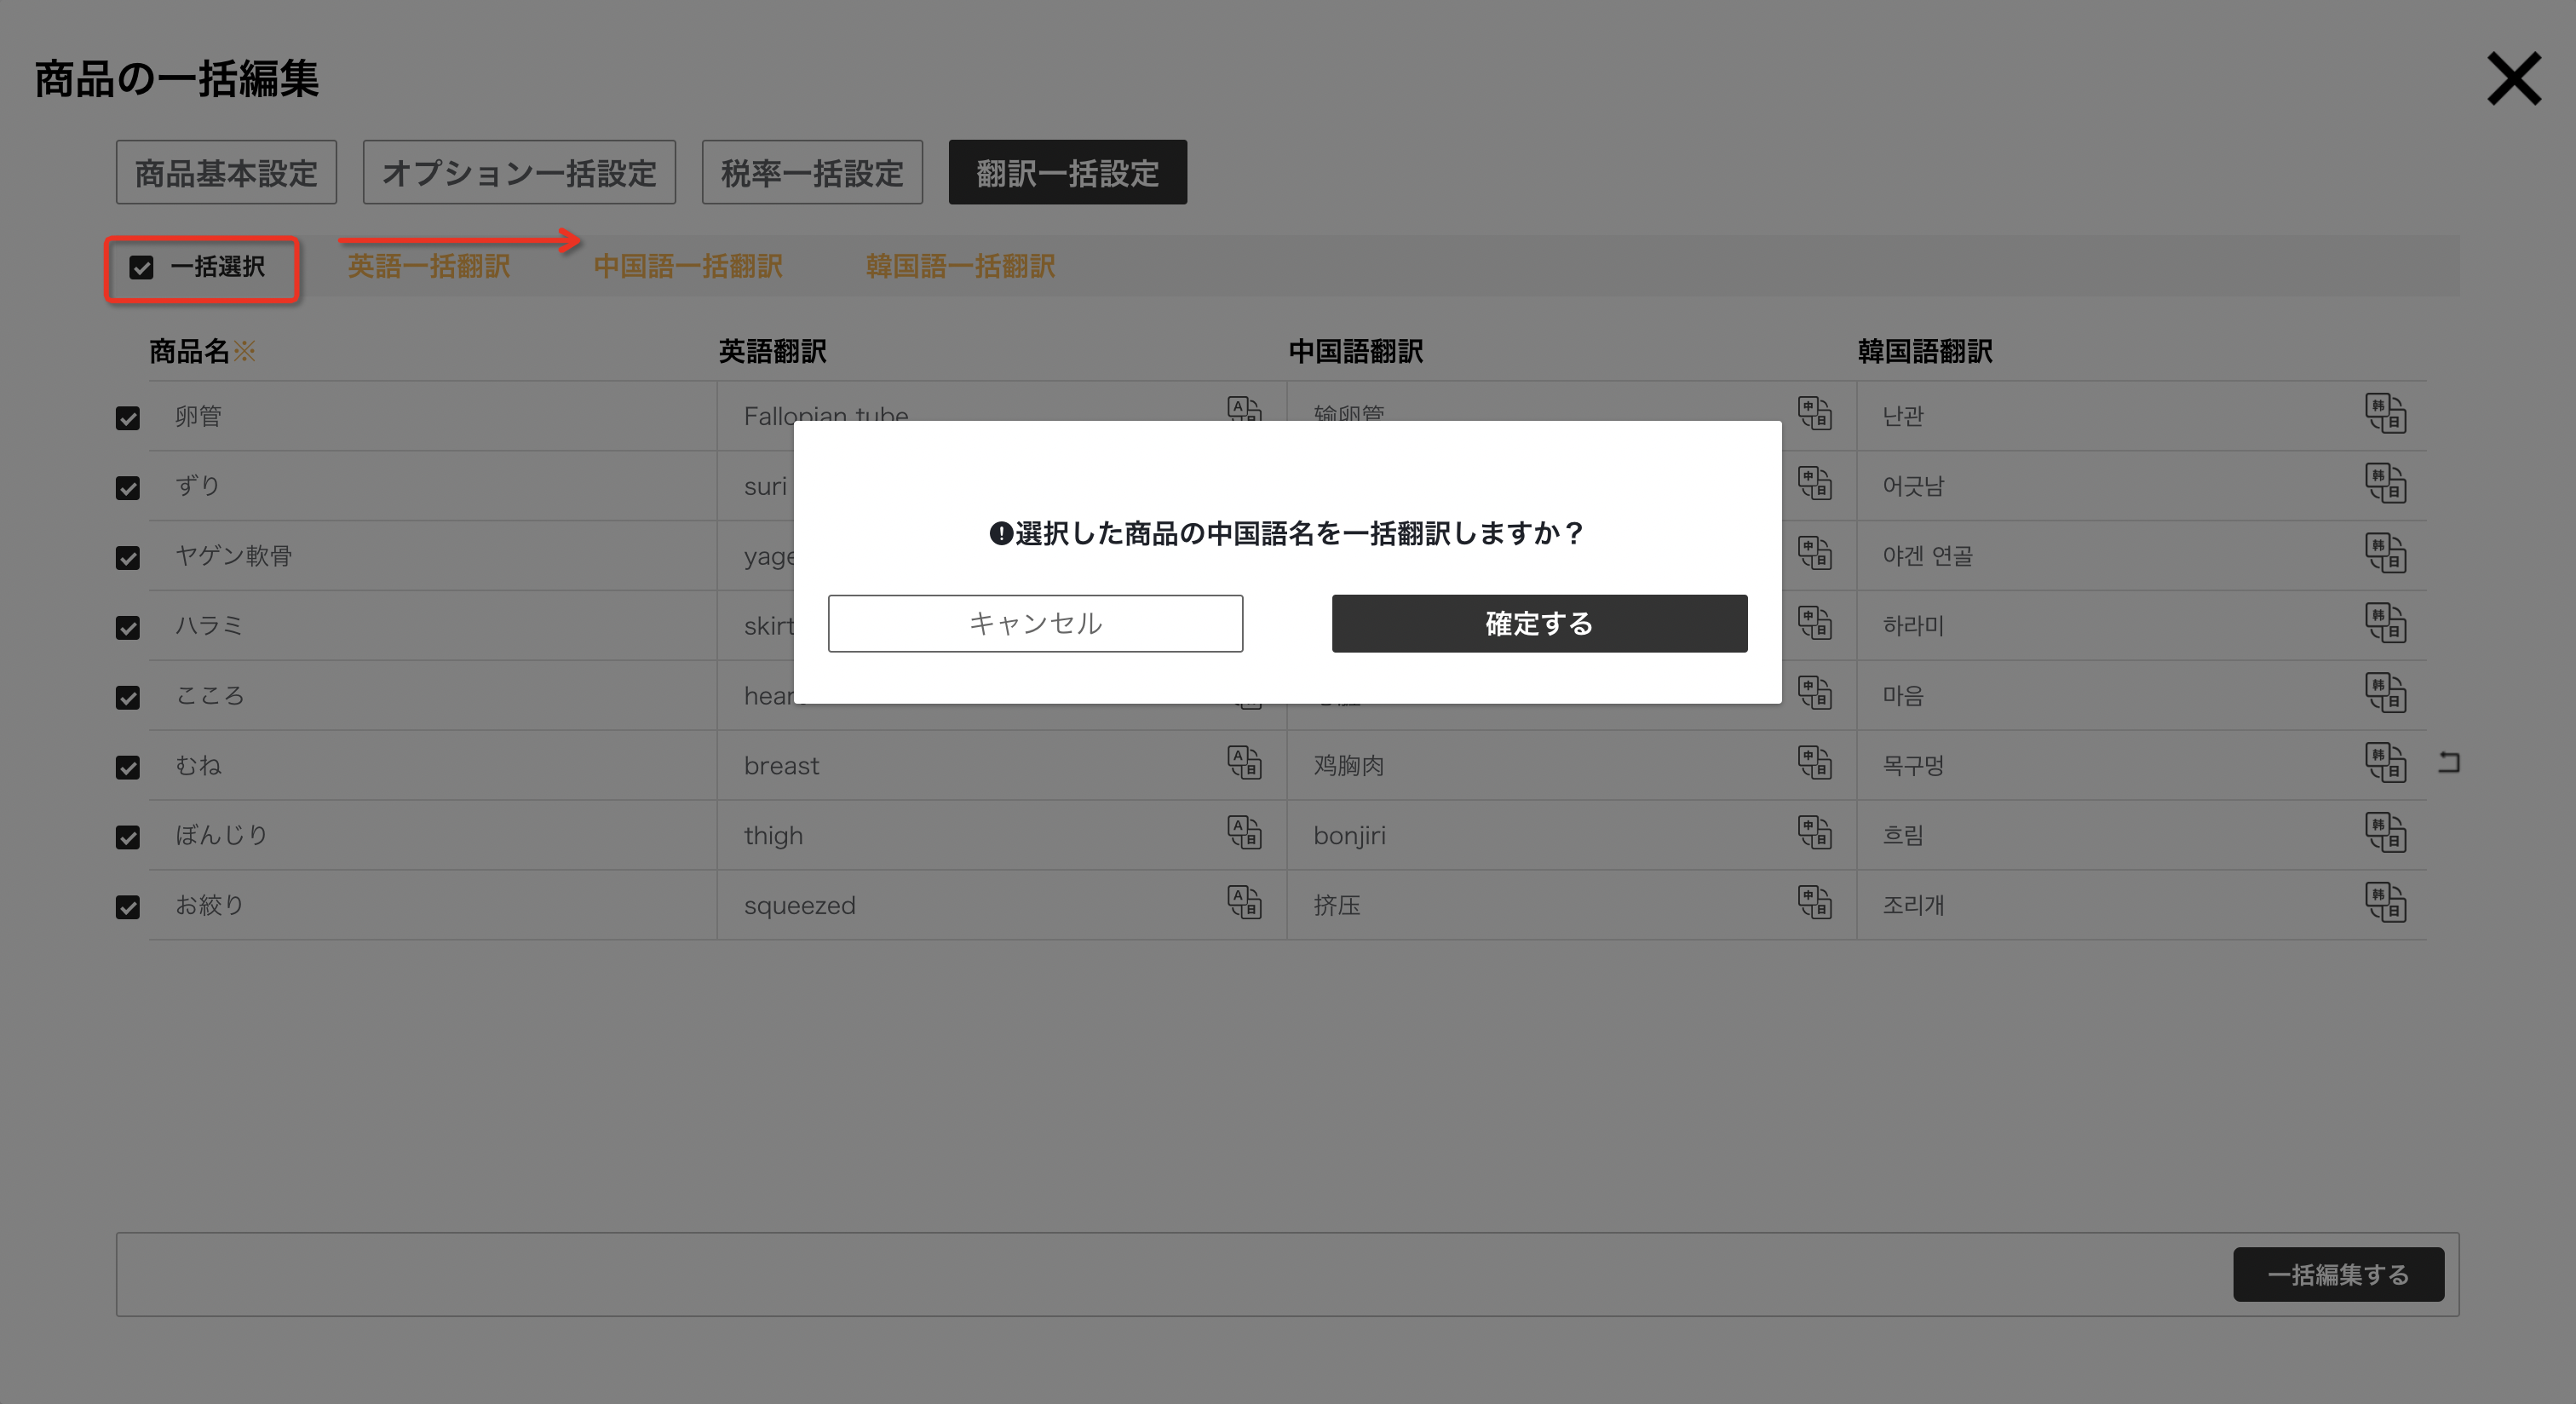
Task: Click the 英語翻訳 column header
Action: tap(772, 351)
